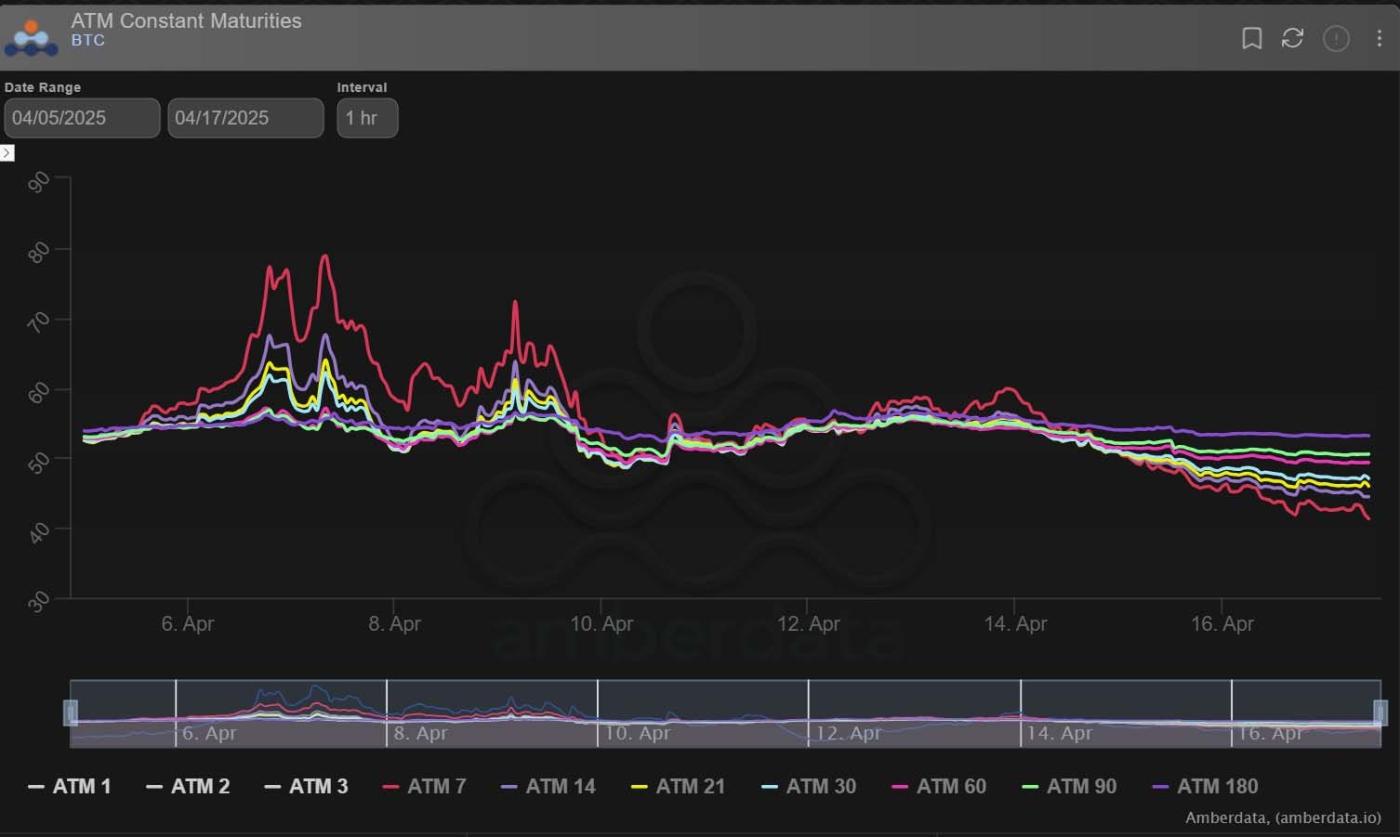The width and height of the screenshot is (1400, 837).
Task: Refresh the chart data
Action: tap(1293, 38)
